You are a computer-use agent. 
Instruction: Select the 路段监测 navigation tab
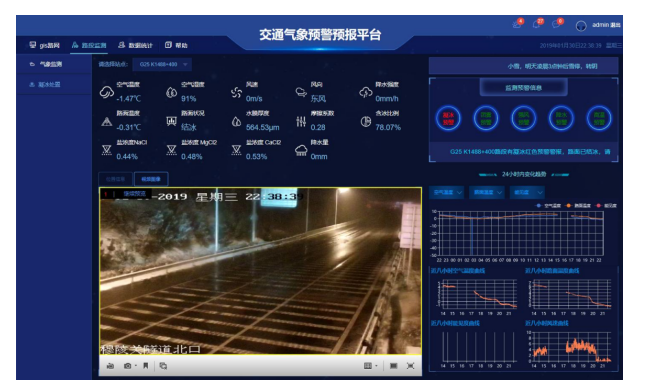point(89,45)
